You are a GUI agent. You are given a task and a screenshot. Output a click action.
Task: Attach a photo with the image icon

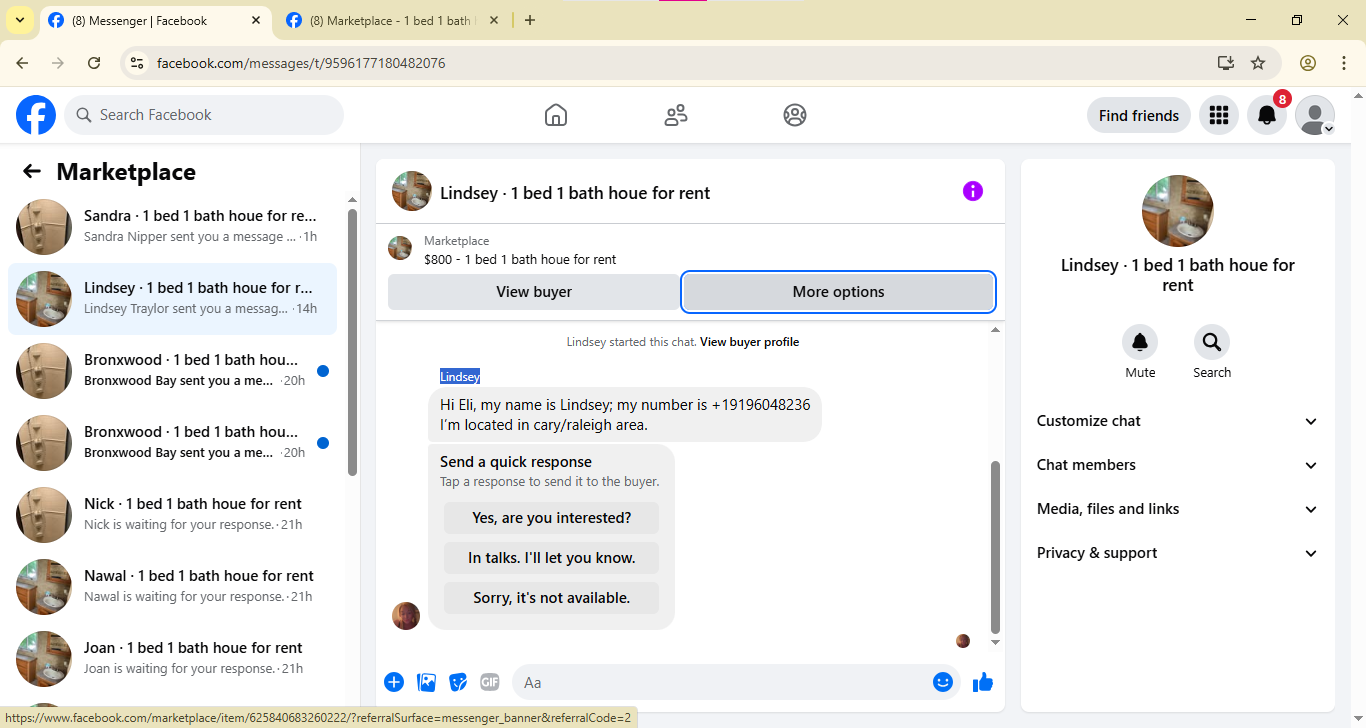(x=427, y=682)
